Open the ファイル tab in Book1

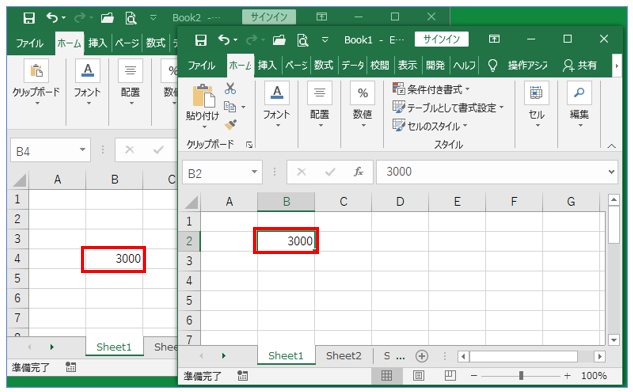[201, 65]
